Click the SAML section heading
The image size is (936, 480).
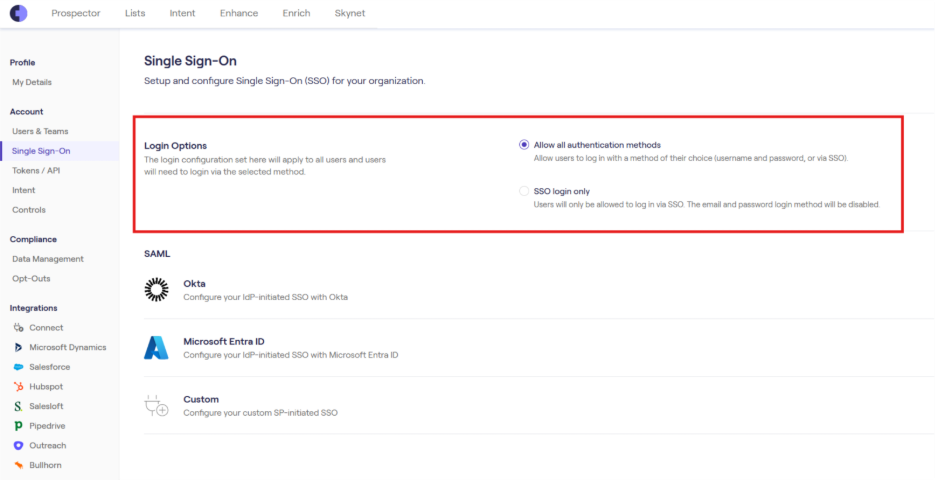pos(157,254)
